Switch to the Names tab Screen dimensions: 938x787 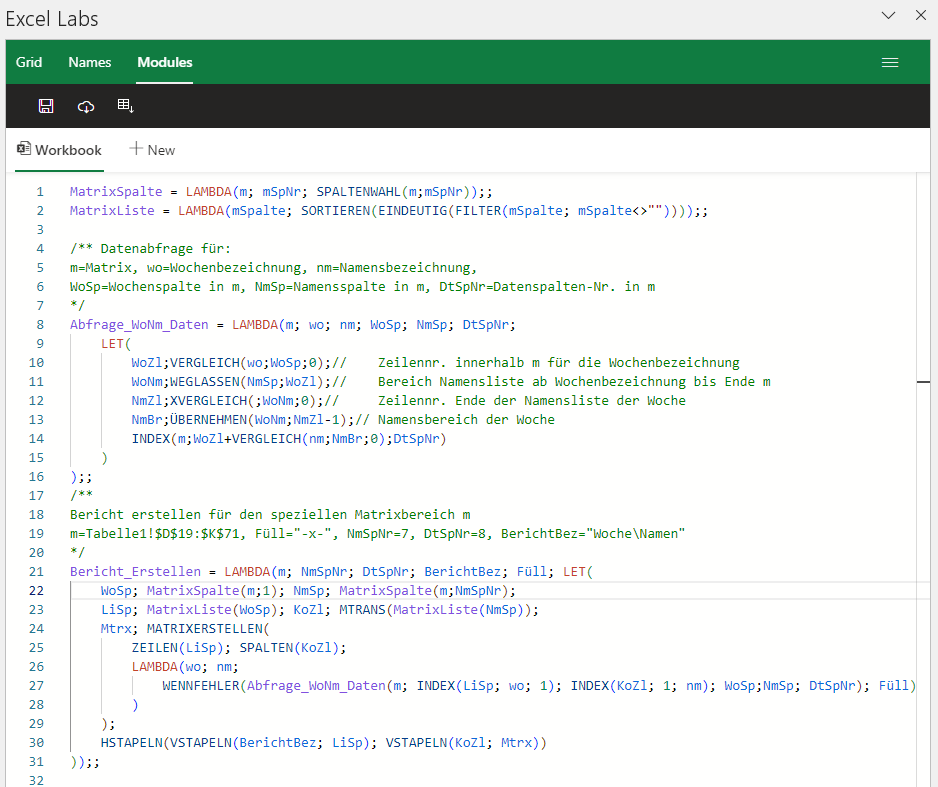click(x=90, y=62)
